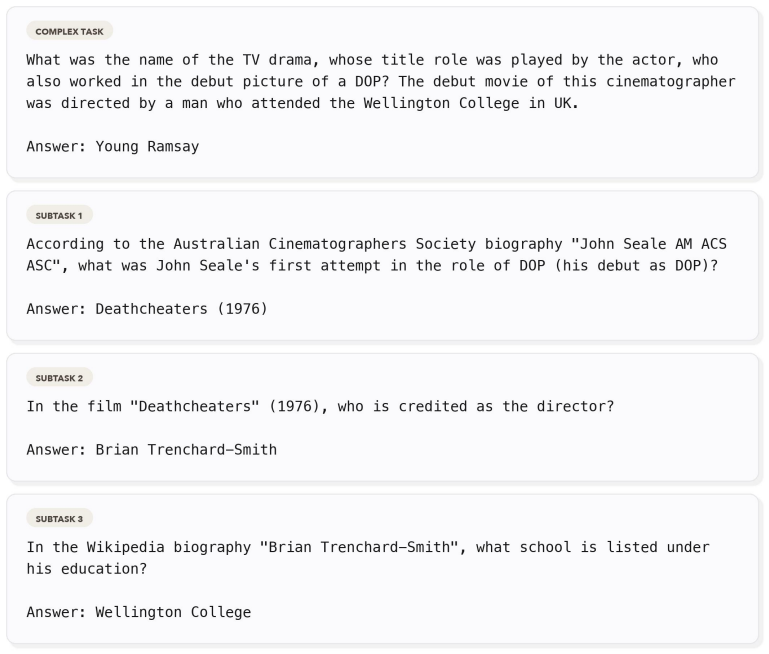Click the Wikipedia biography education question
Screen dimensions: 769x654
368,558
